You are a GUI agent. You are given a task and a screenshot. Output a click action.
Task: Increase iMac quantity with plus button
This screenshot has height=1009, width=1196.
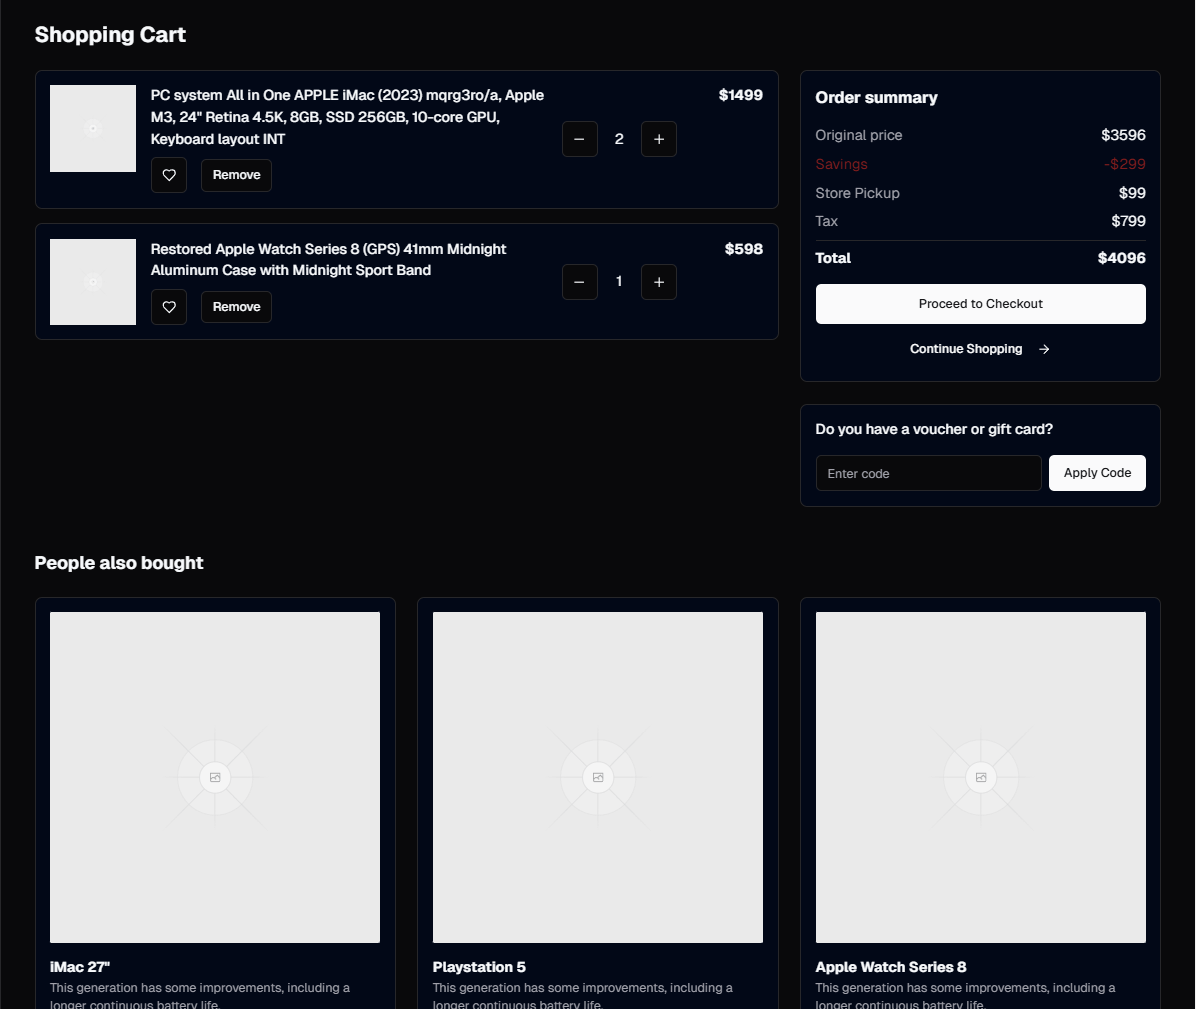click(659, 139)
